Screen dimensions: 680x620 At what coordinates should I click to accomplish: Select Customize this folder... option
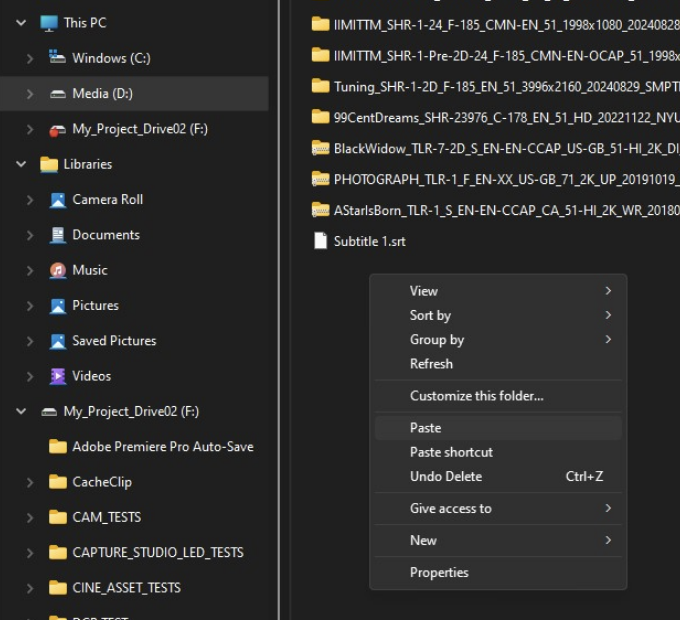click(498, 396)
